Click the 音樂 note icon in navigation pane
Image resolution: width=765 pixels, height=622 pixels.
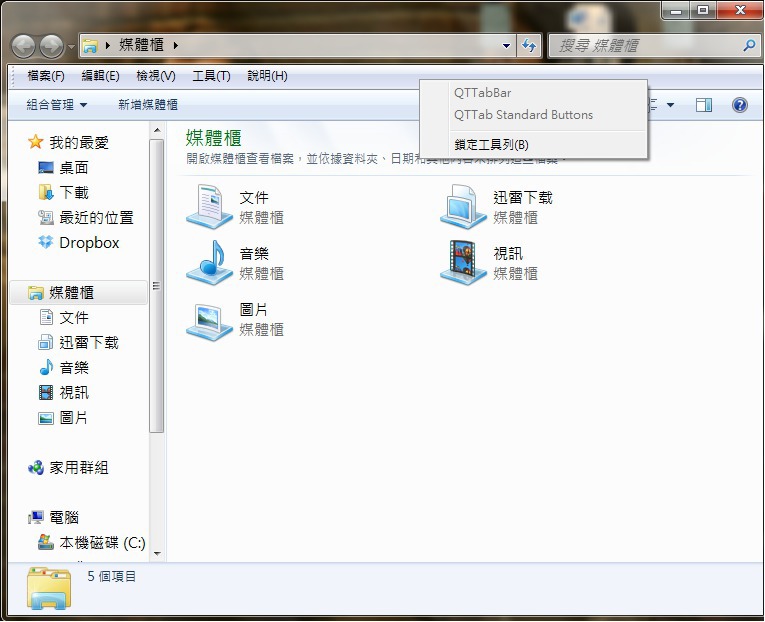46,367
